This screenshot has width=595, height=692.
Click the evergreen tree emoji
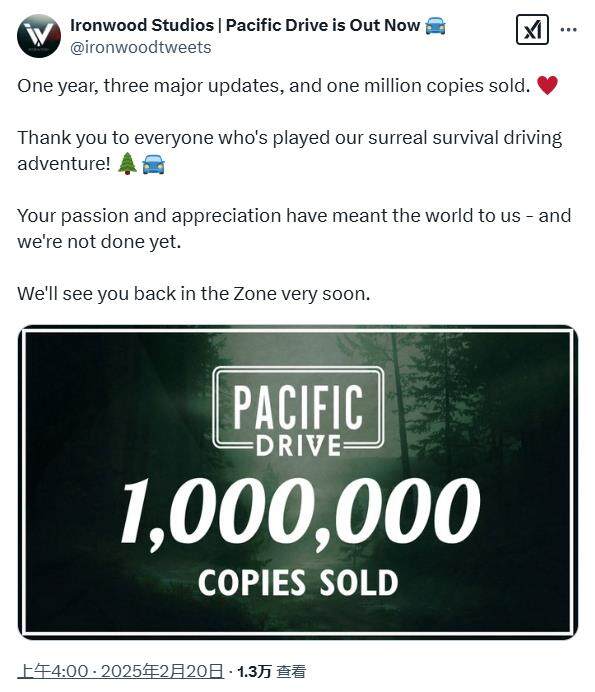pos(128,164)
